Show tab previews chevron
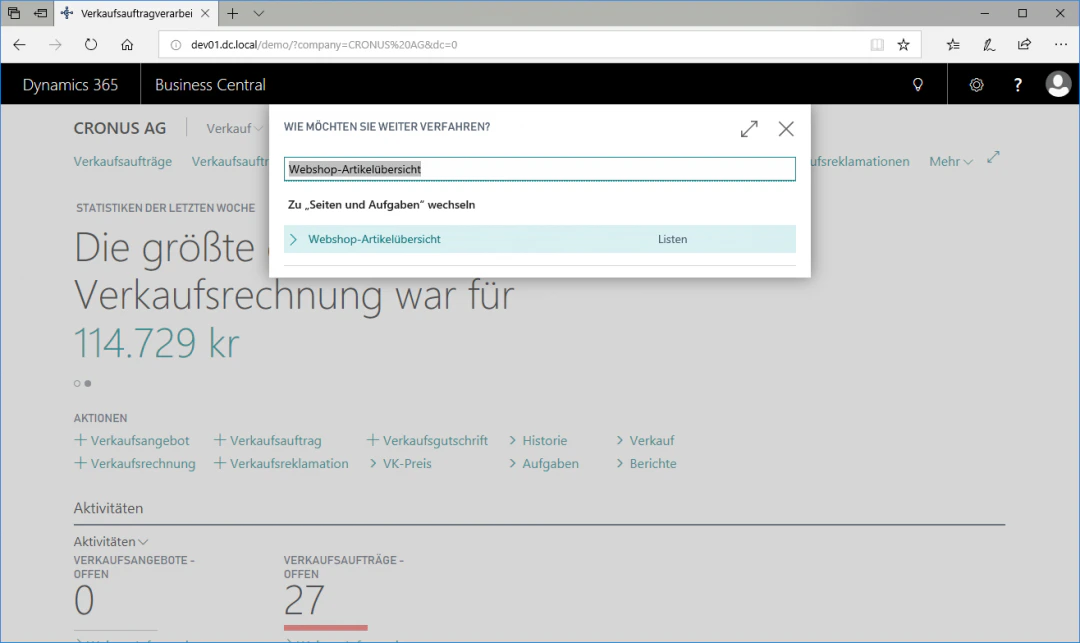The height and width of the screenshot is (643, 1080). (258, 13)
